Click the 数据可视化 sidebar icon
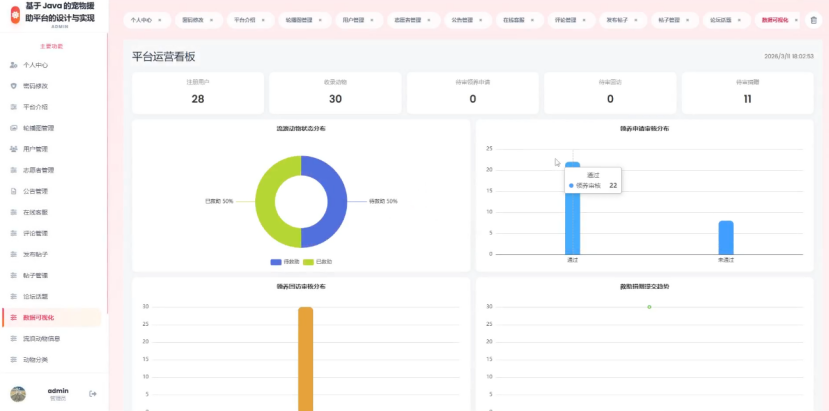This screenshot has width=829, height=411. pos(14,318)
